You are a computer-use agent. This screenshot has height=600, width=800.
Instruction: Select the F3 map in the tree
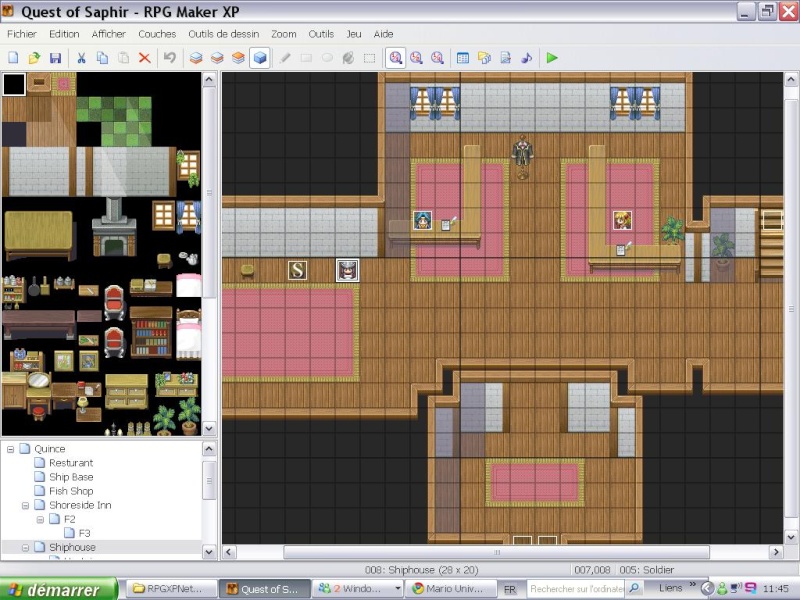[x=84, y=533]
